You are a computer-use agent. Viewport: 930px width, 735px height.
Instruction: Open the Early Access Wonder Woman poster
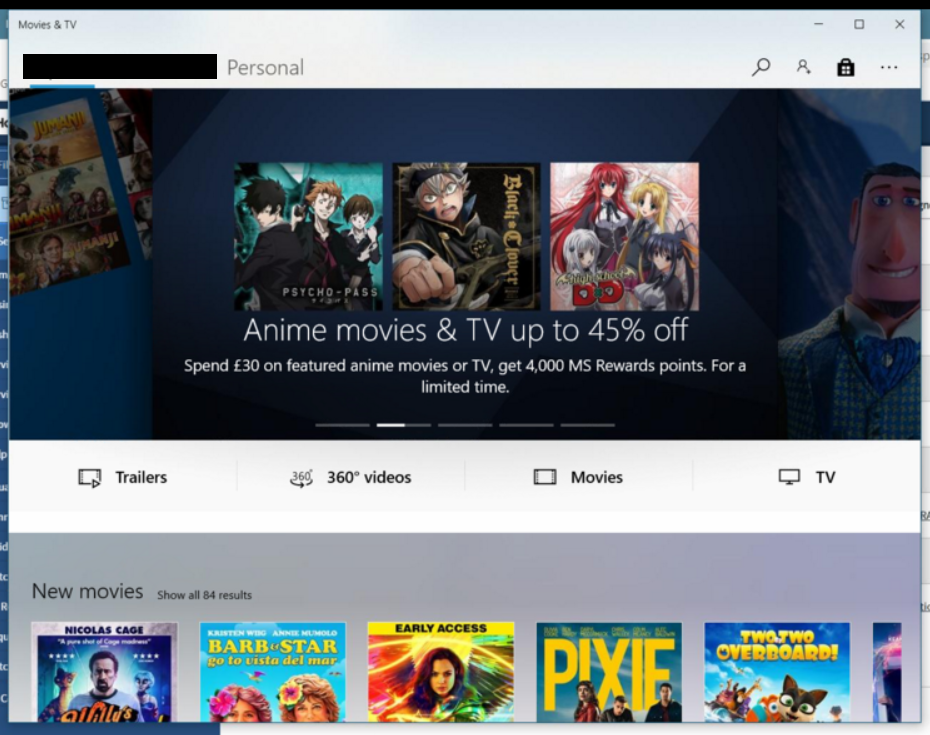click(x=441, y=672)
